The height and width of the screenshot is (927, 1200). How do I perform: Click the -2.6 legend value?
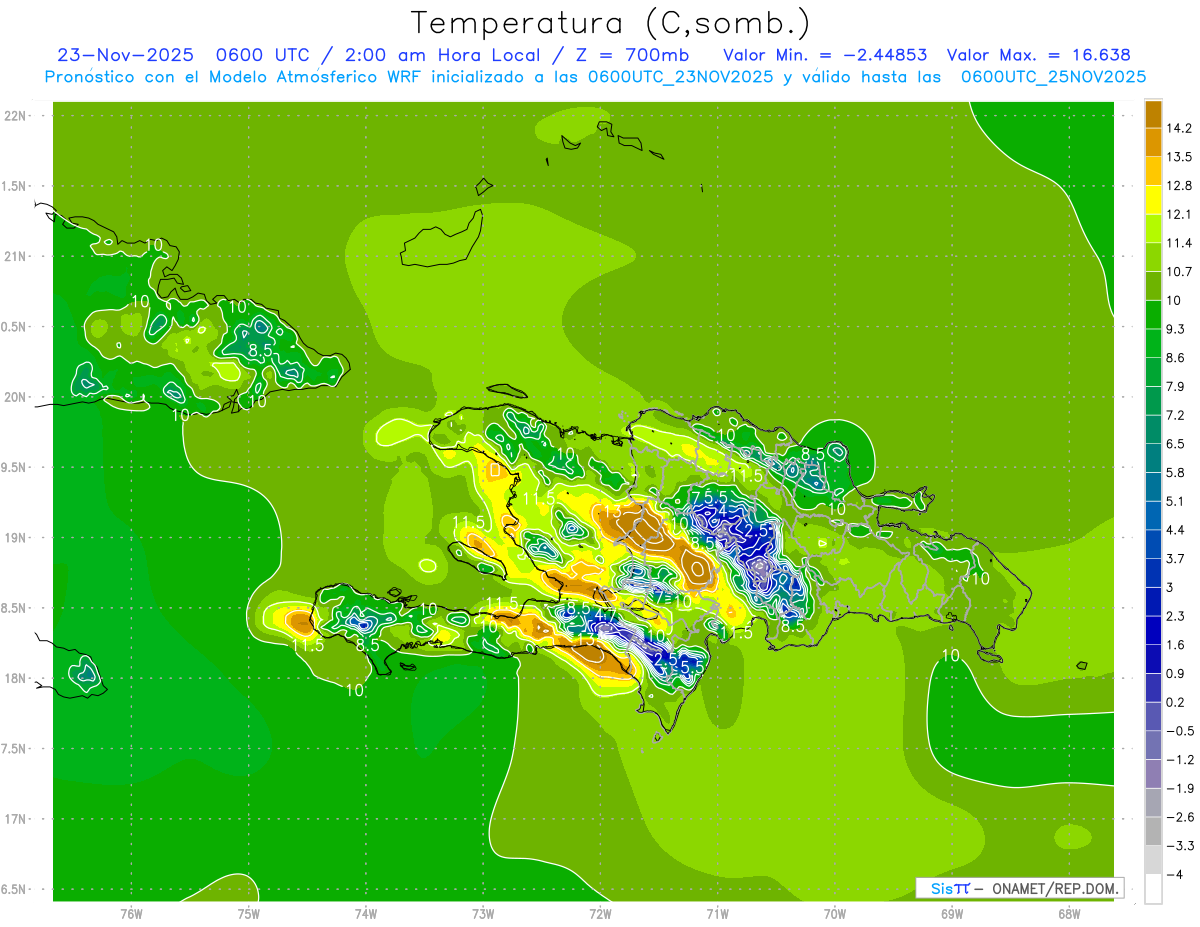coord(1179,817)
